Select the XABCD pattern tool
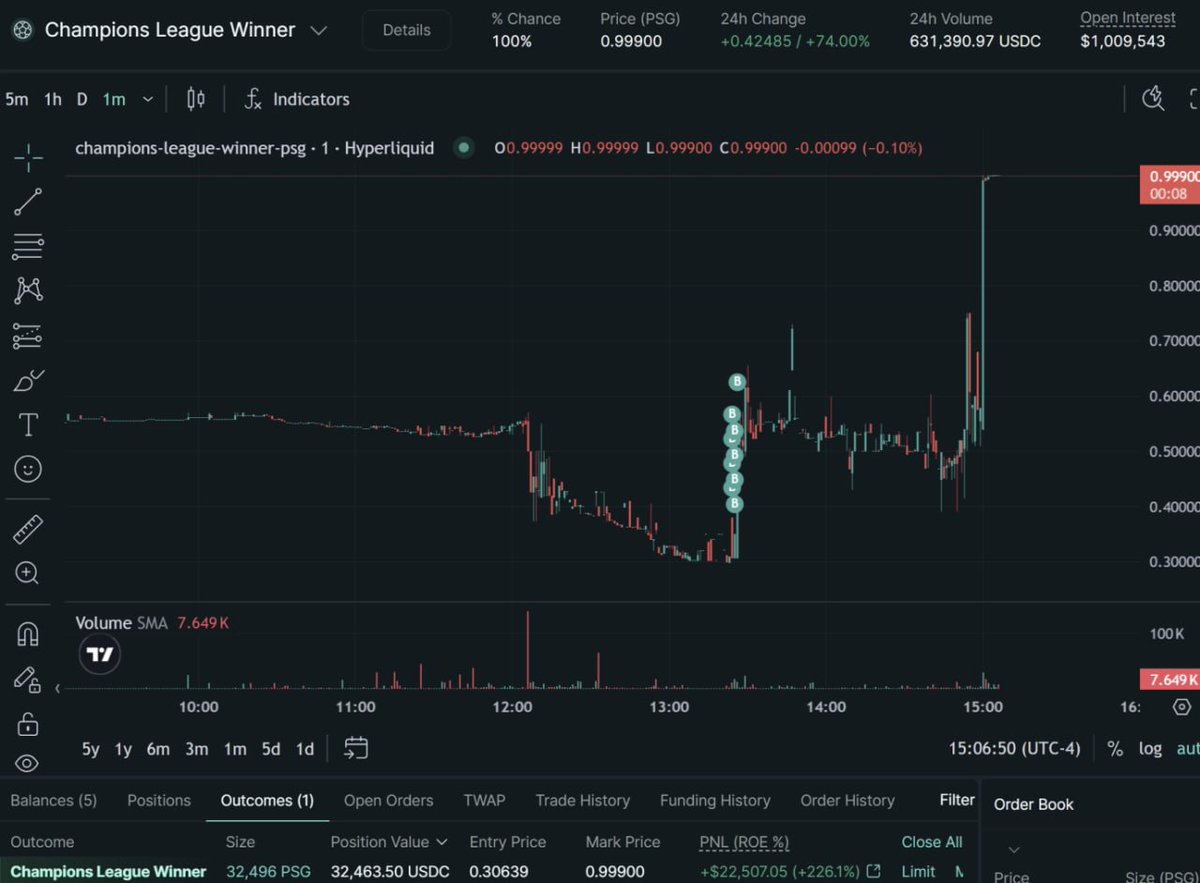The image size is (1200, 883). click(28, 291)
